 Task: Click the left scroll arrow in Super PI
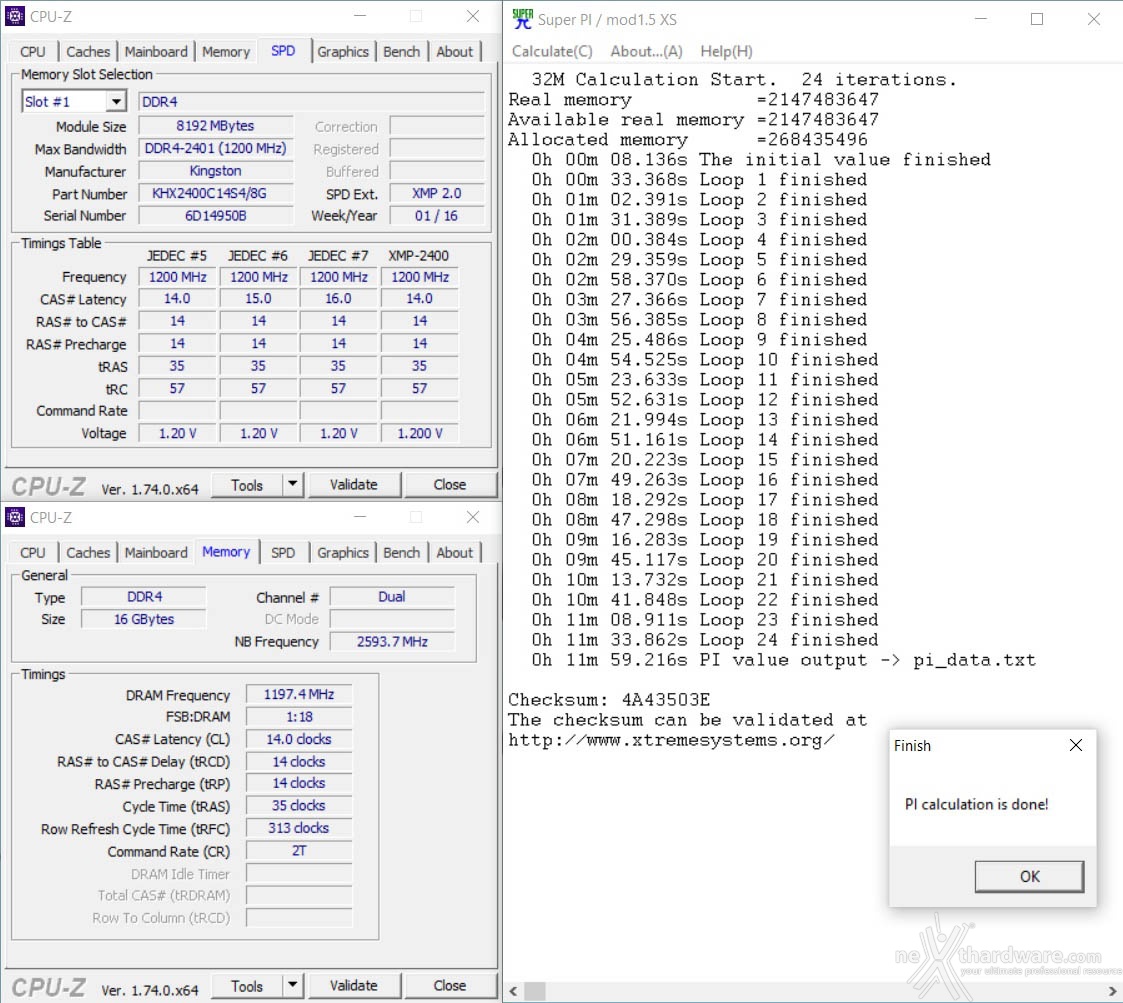pyautogui.click(x=513, y=991)
